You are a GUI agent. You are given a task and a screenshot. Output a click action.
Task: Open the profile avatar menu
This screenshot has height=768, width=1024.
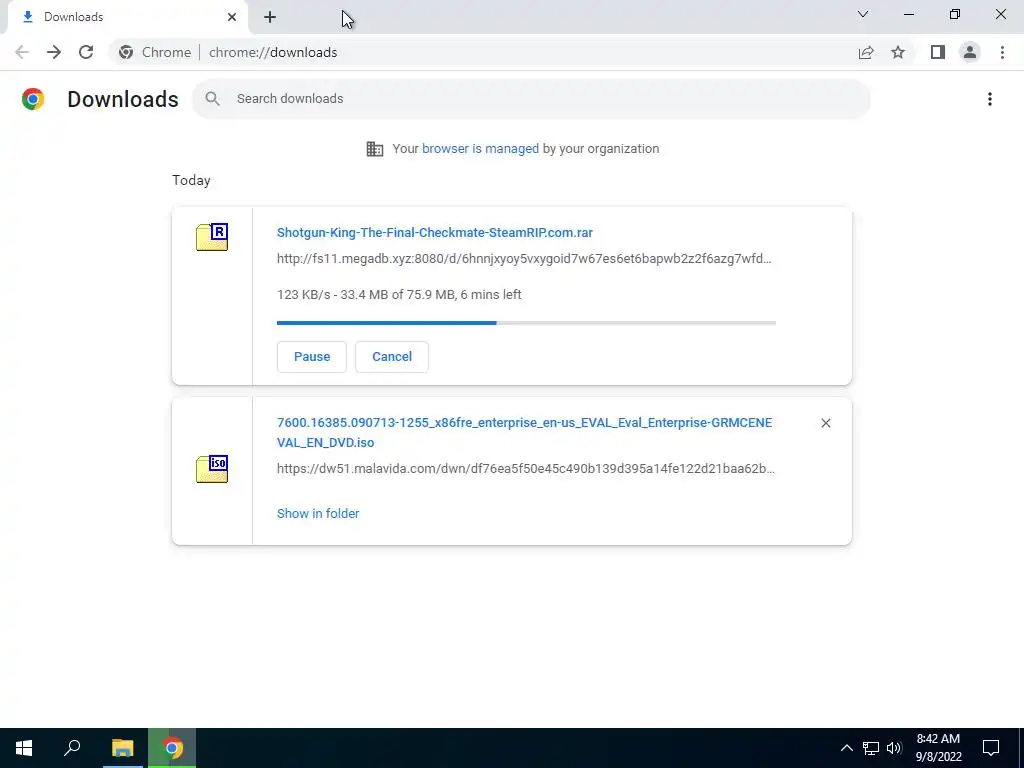click(x=970, y=52)
